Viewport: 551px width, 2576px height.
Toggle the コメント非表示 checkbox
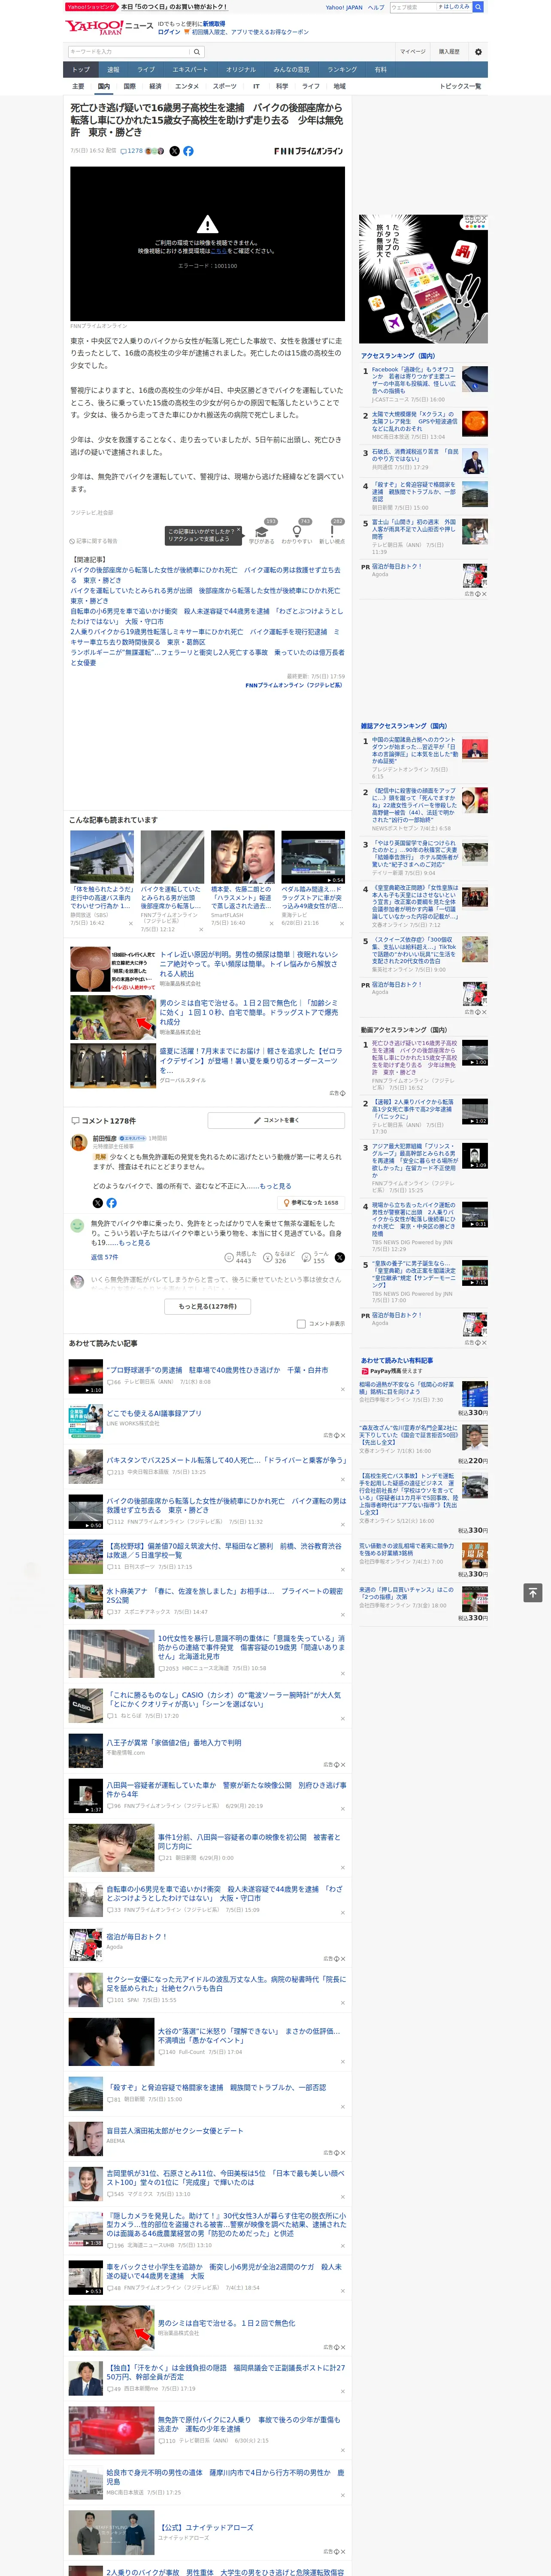coord(301,1324)
